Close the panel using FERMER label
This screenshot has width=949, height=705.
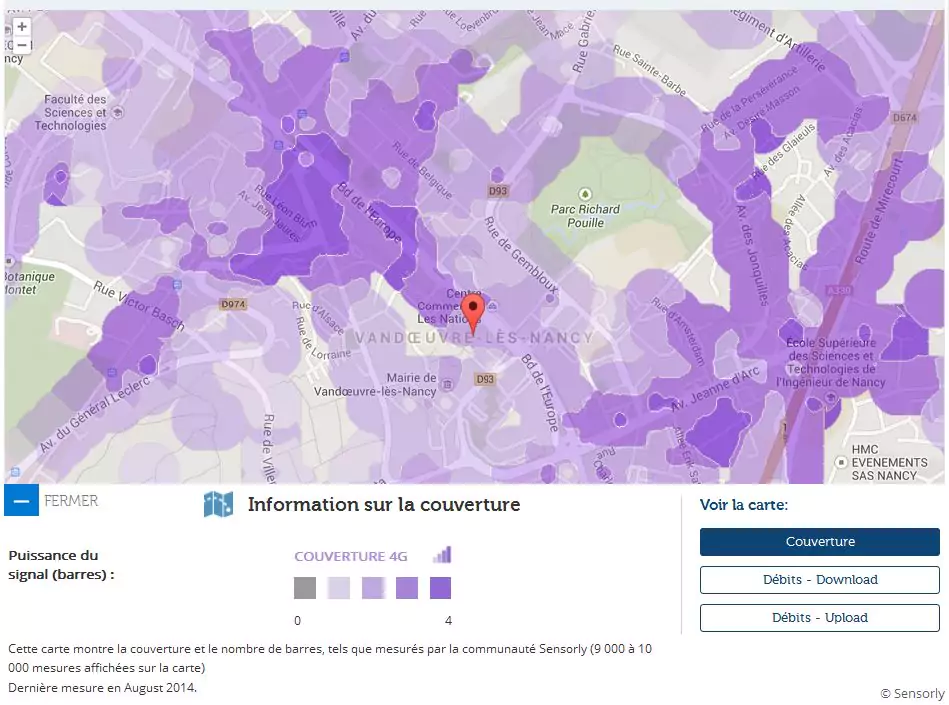pyautogui.click(x=71, y=501)
